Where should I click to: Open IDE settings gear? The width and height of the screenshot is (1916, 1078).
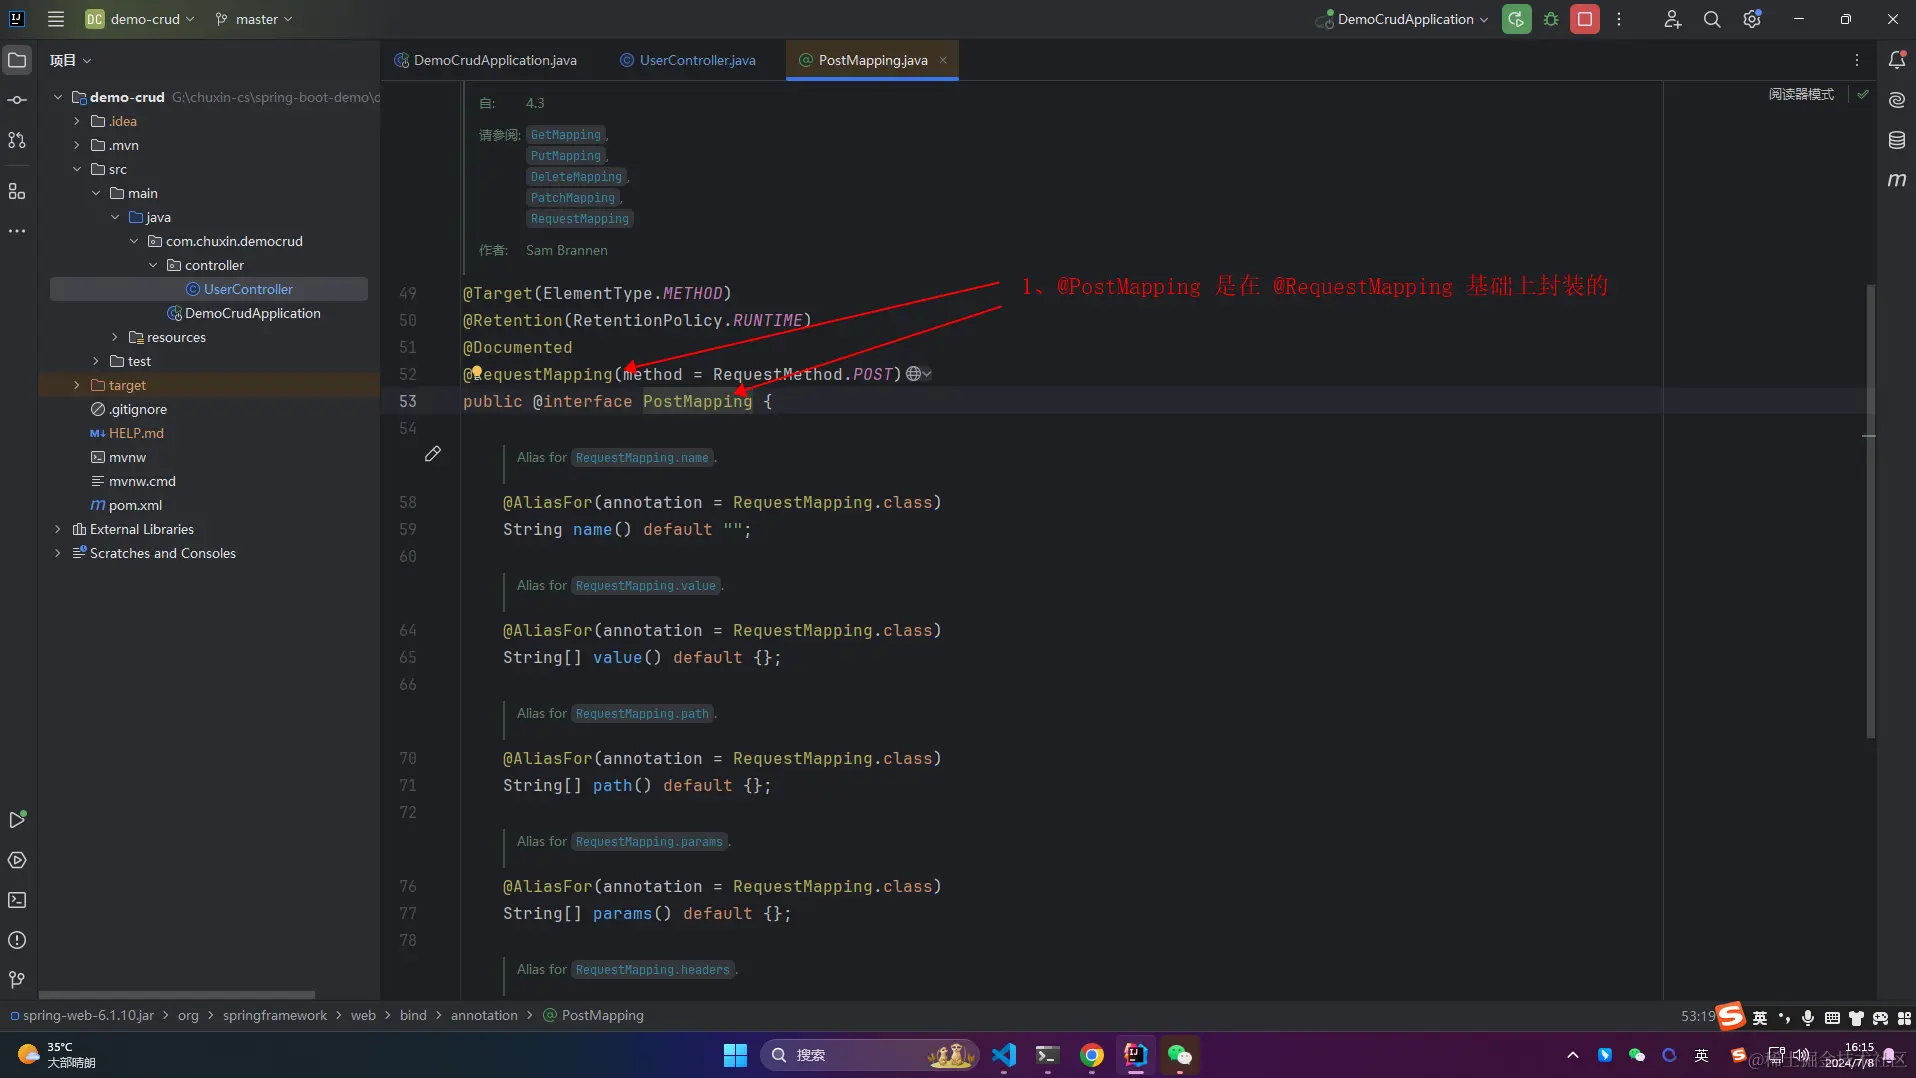tap(1752, 19)
